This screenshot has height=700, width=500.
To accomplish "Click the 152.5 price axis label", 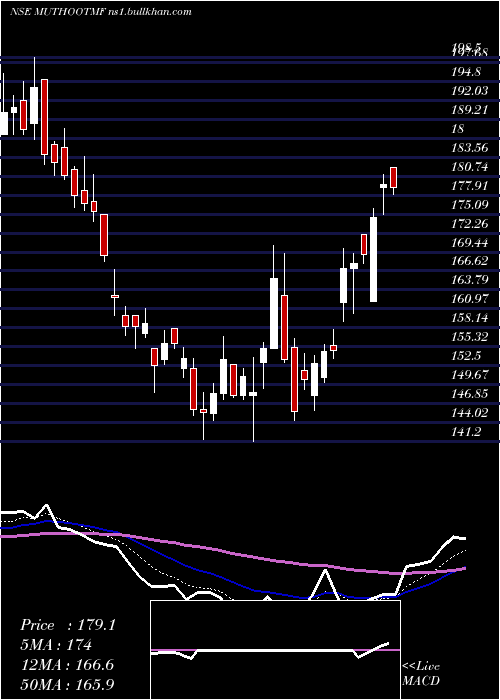I will (466, 356).
